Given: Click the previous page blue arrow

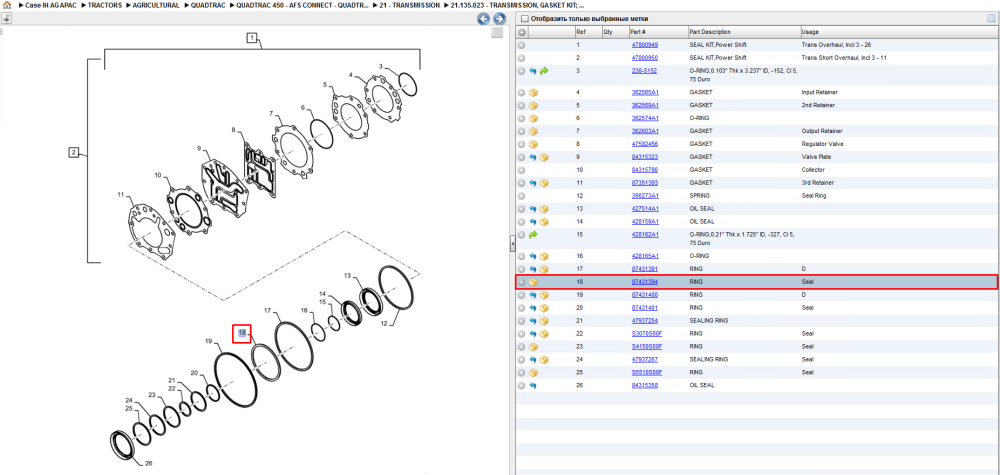Looking at the screenshot, I should pos(483,18).
